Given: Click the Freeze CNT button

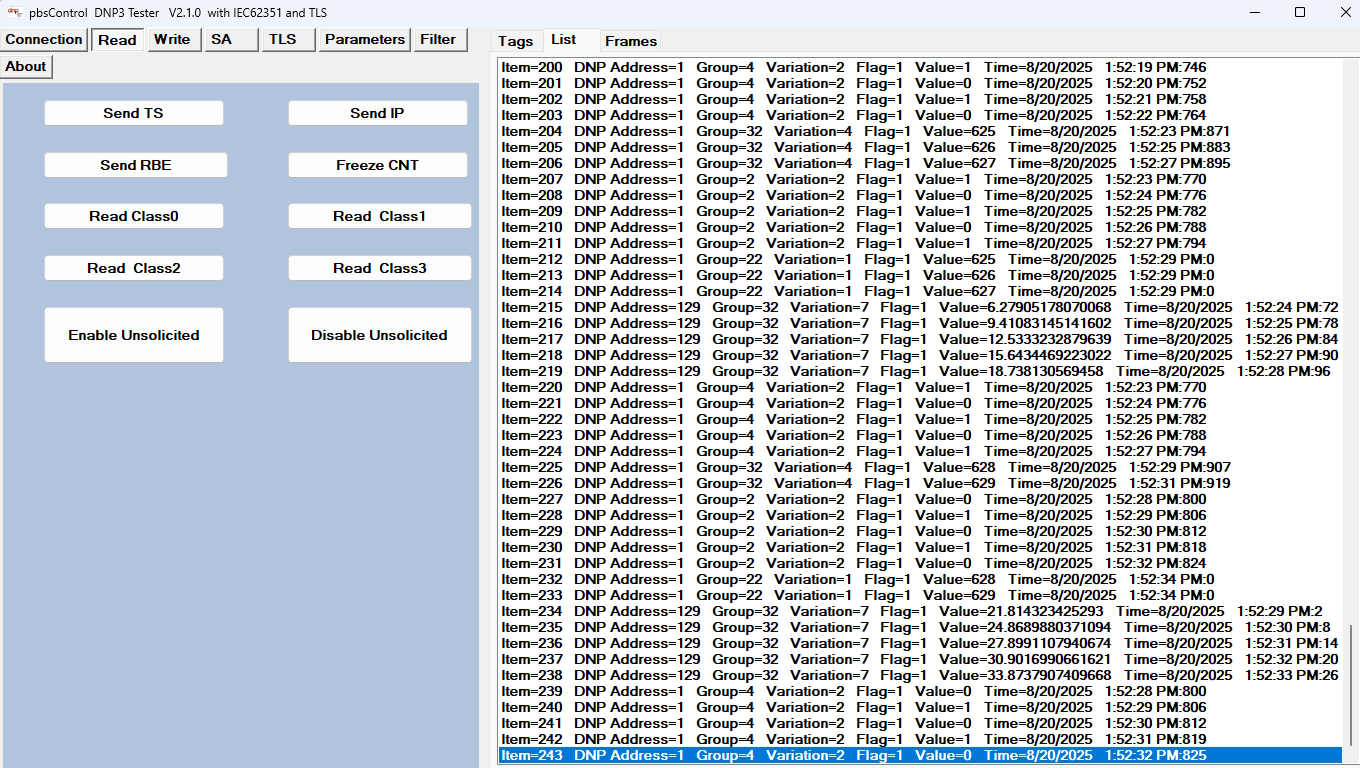Looking at the screenshot, I should click(x=377, y=164).
